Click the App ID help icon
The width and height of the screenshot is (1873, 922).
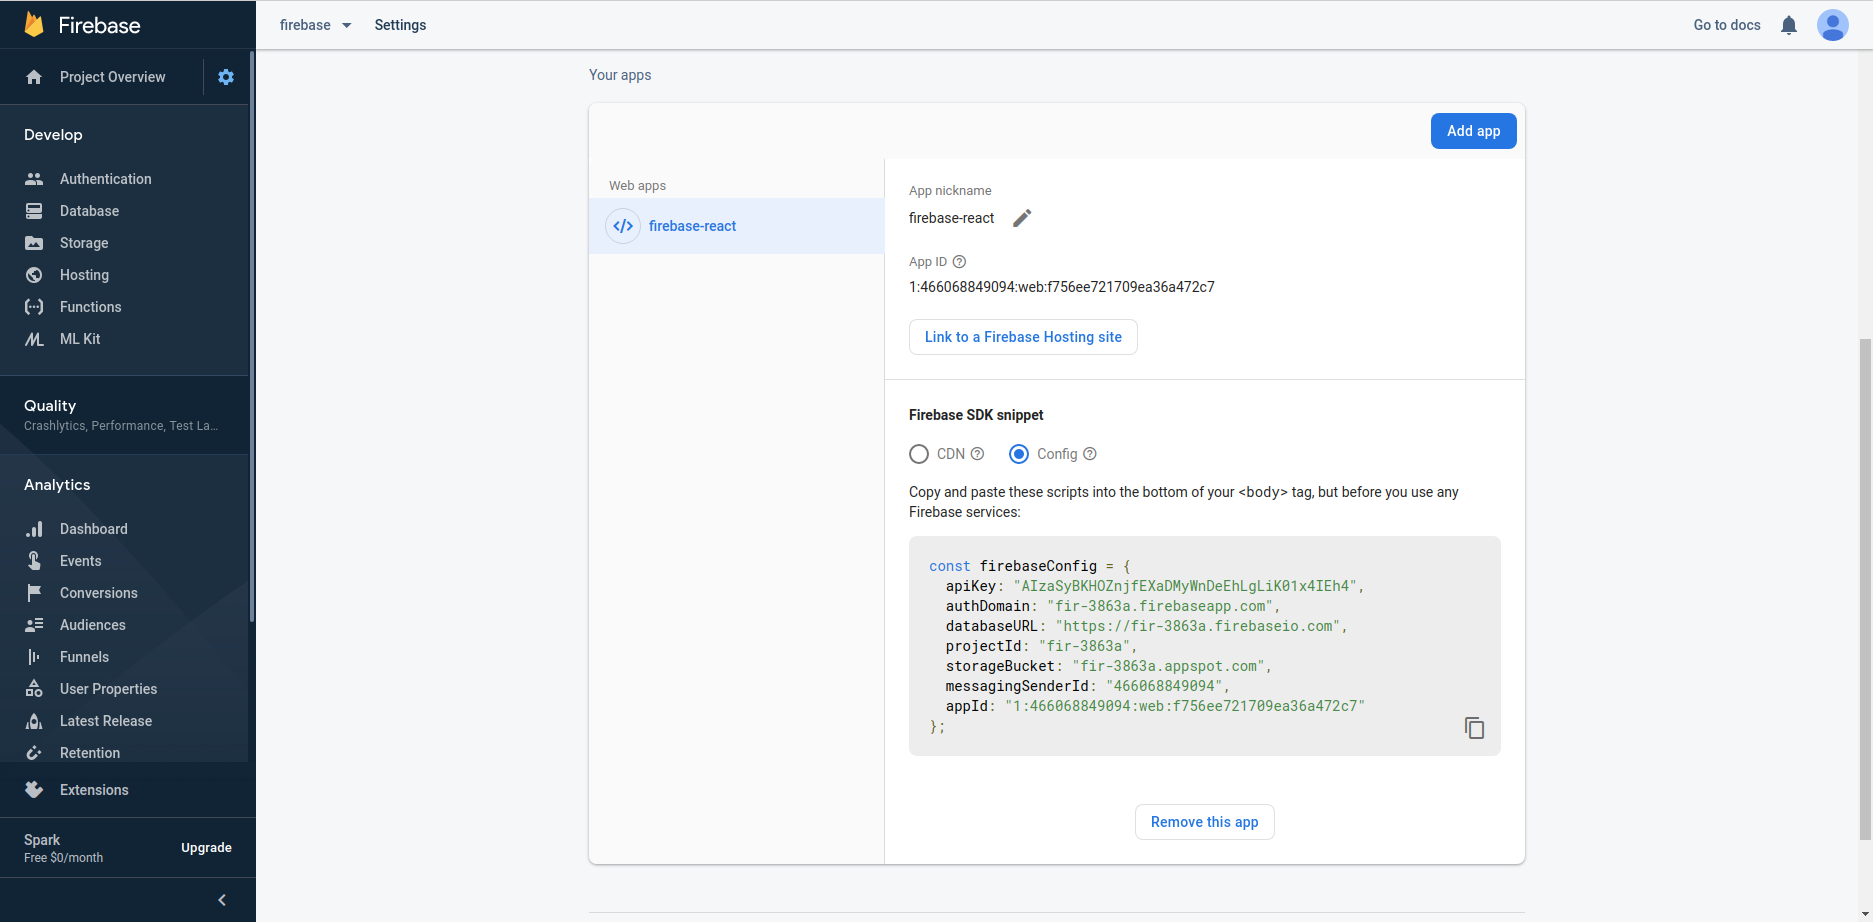[x=959, y=262]
